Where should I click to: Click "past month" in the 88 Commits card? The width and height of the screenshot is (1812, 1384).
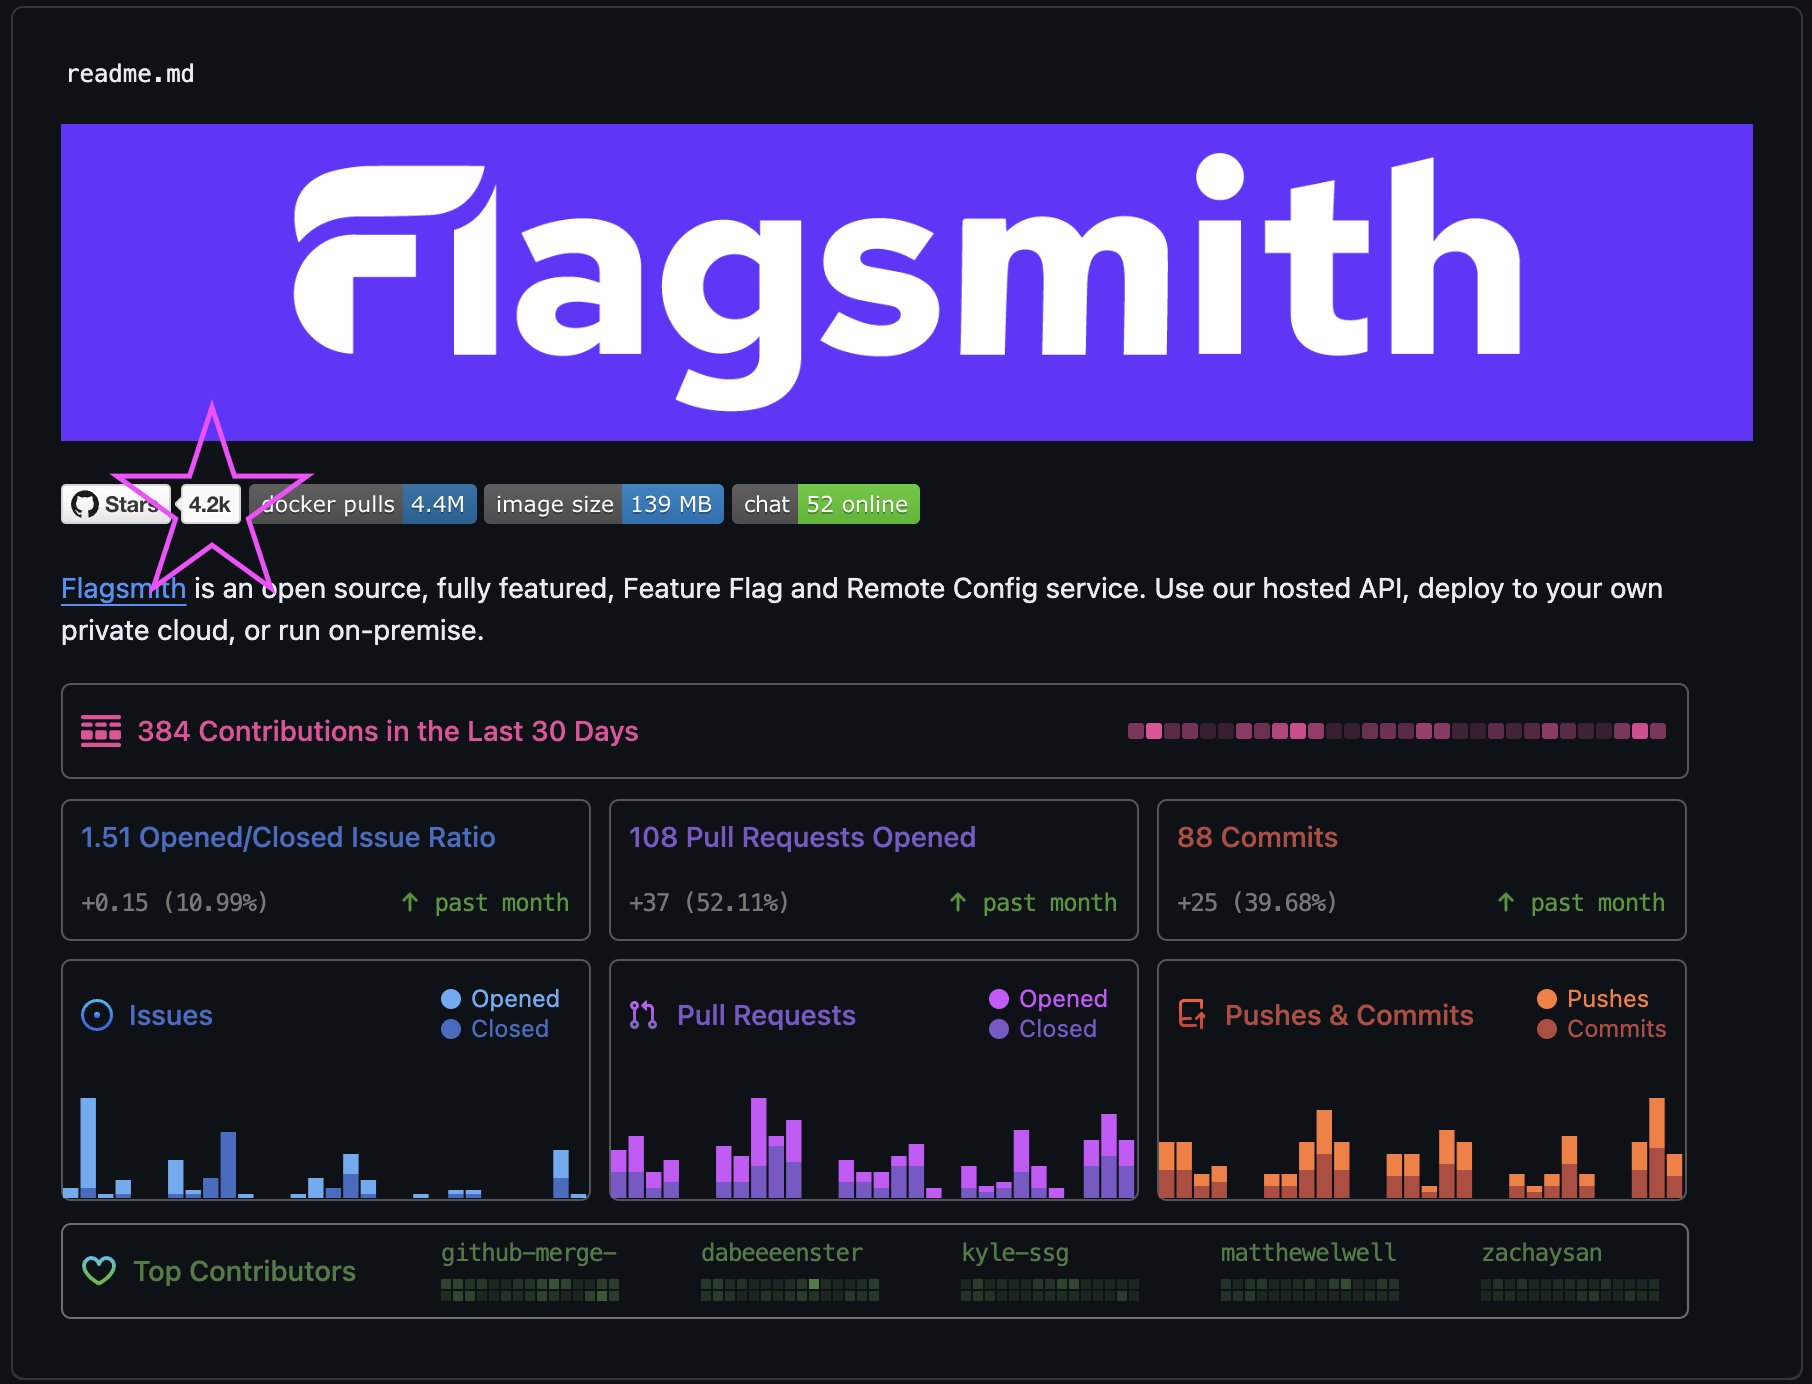click(x=1597, y=902)
